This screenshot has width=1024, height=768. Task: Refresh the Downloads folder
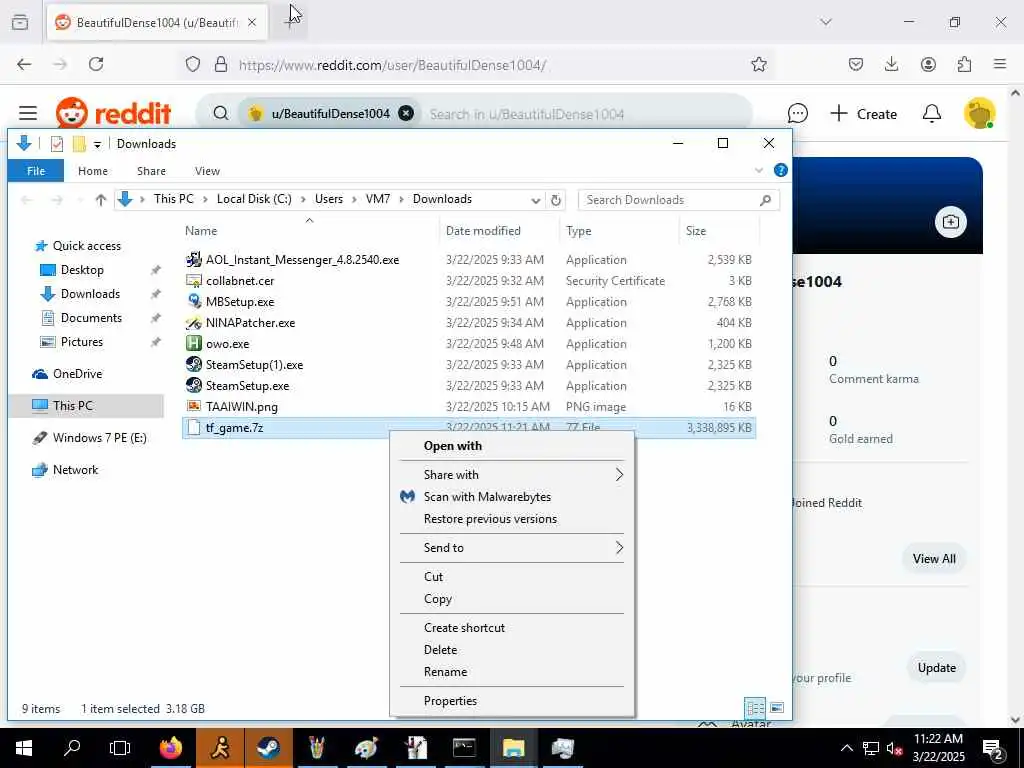pyautogui.click(x=556, y=200)
